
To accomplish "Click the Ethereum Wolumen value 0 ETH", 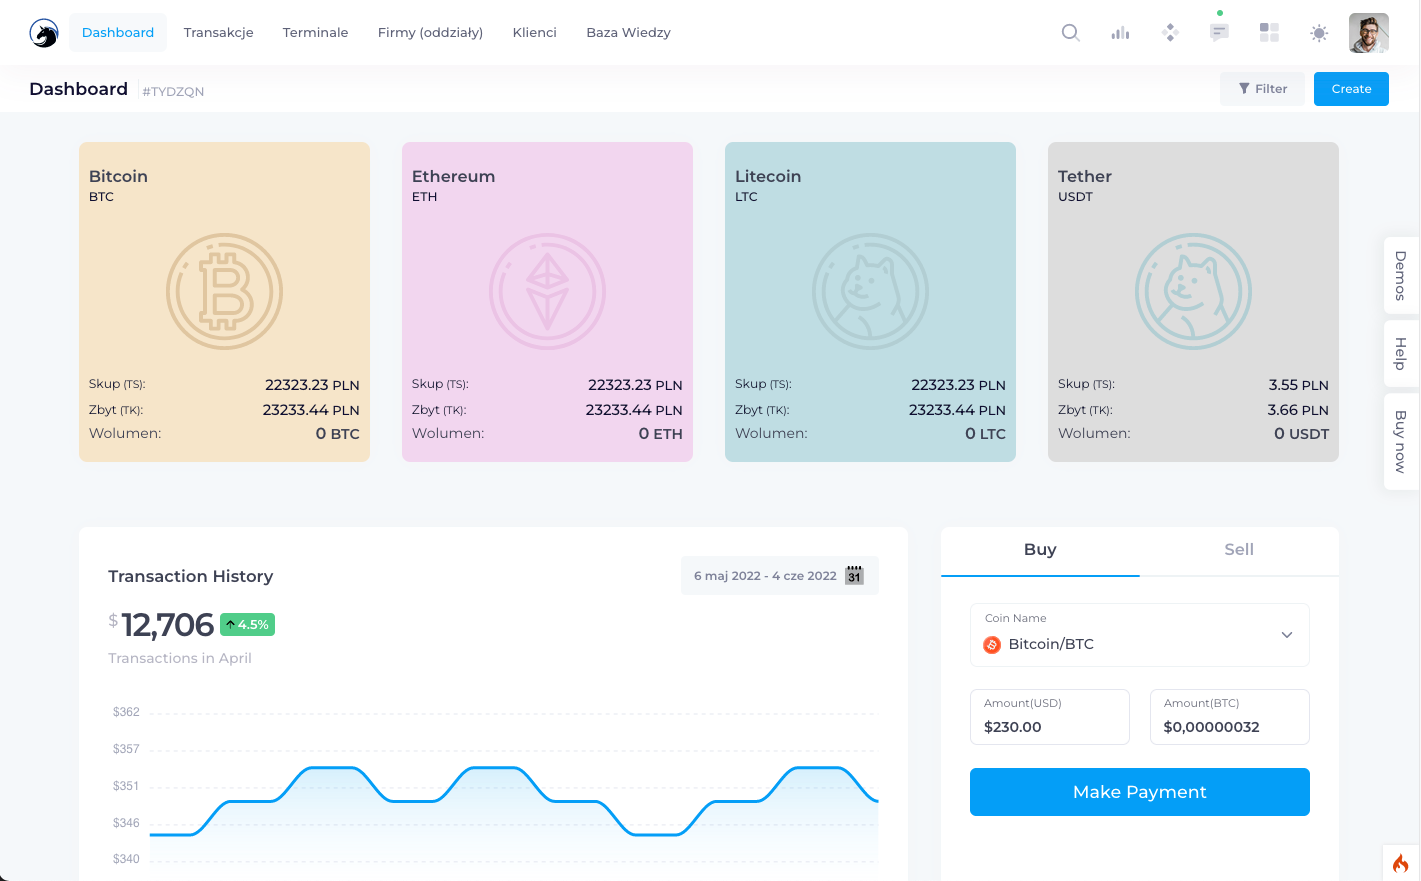I will point(661,434).
